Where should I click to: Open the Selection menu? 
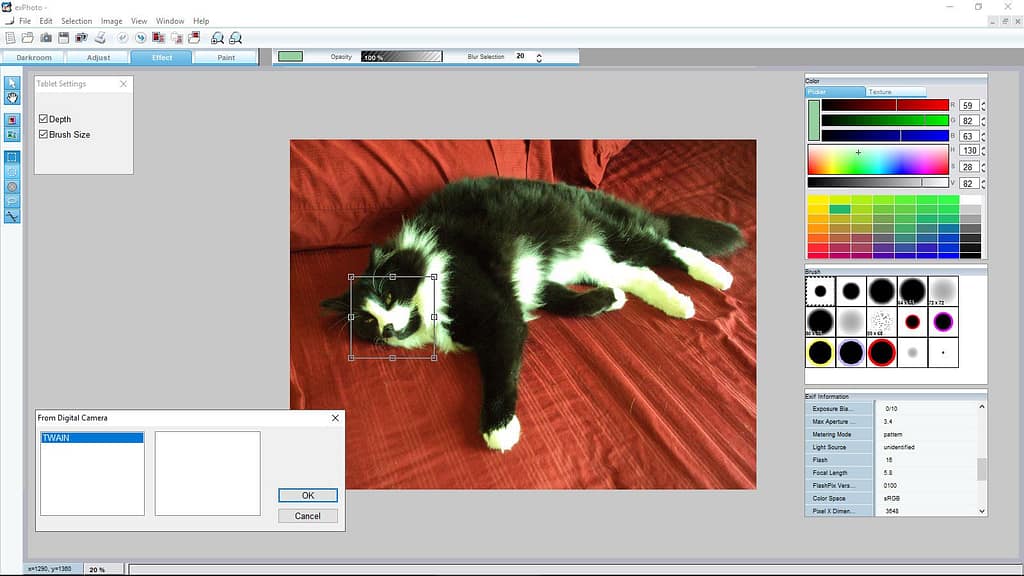pos(76,21)
